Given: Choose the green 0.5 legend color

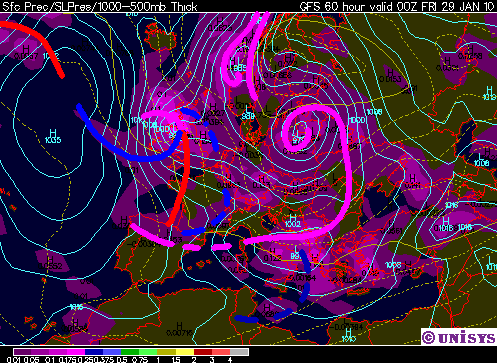Looking at the screenshot, I should pyautogui.click(x=130, y=352).
